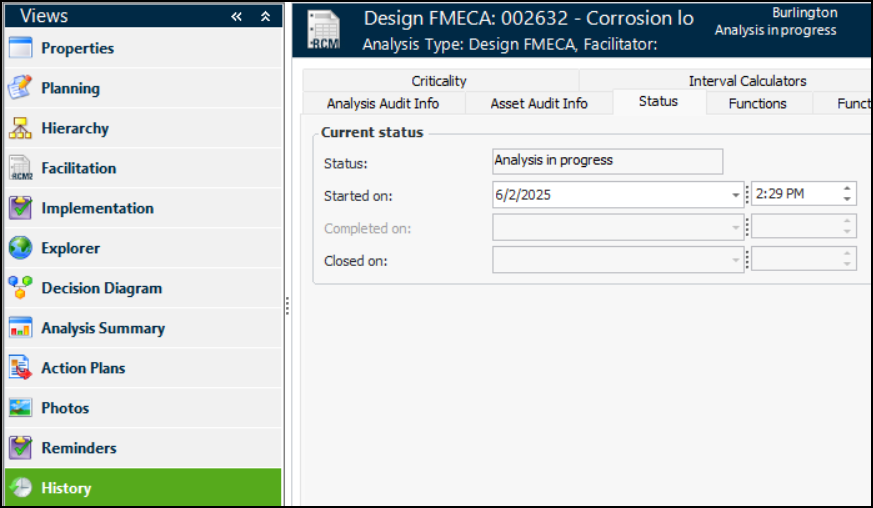The height and width of the screenshot is (508, 873).
Task: Open the Properties view label
Action: pos(78,48)
